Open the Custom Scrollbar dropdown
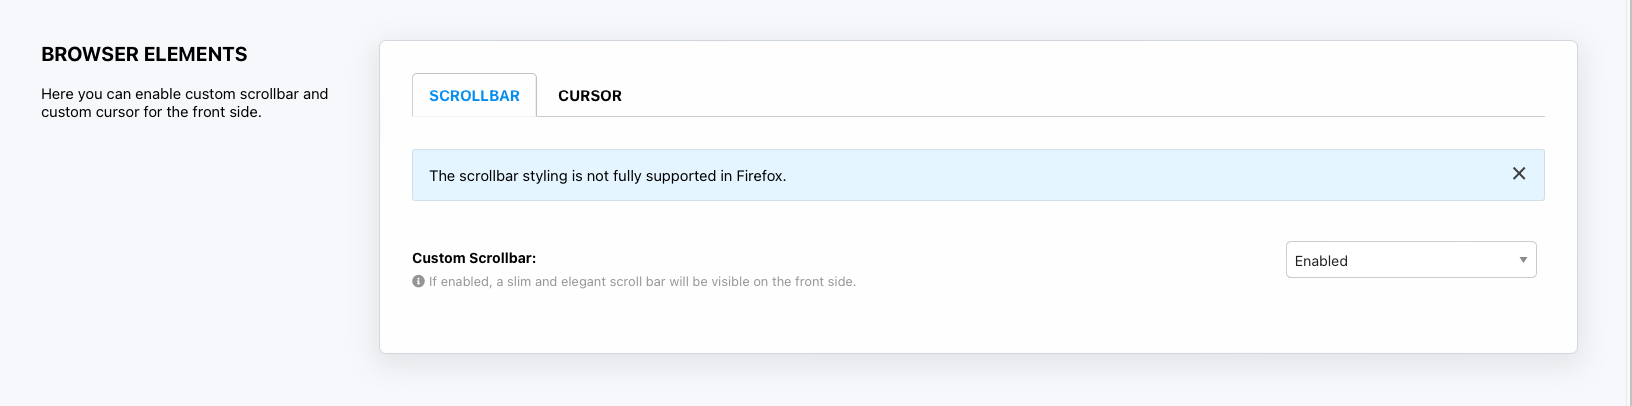This screenshot has width=1632, height=406. point(1410,260)
